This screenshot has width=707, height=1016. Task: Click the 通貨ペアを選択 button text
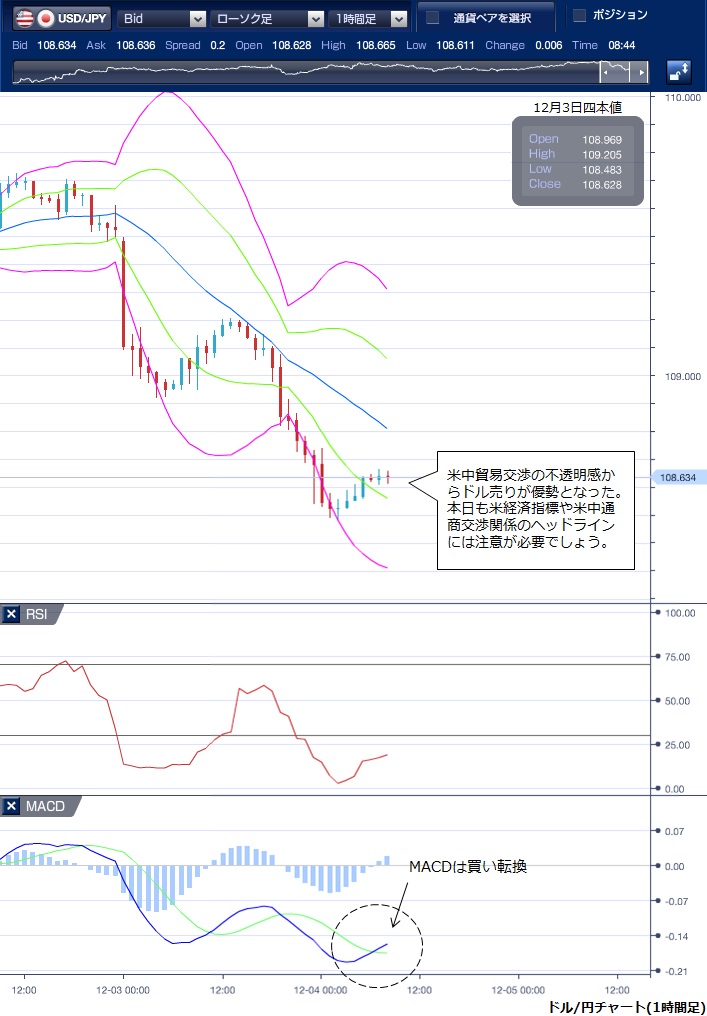point(491,18)
